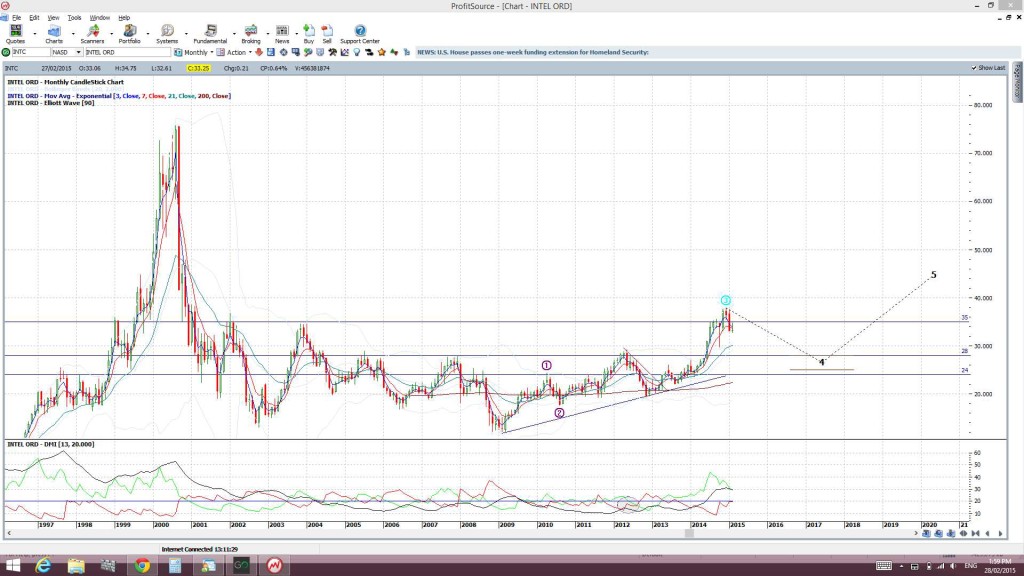
Task: Select the Elliott Wave 2 marker
Action: pos(559,413)
